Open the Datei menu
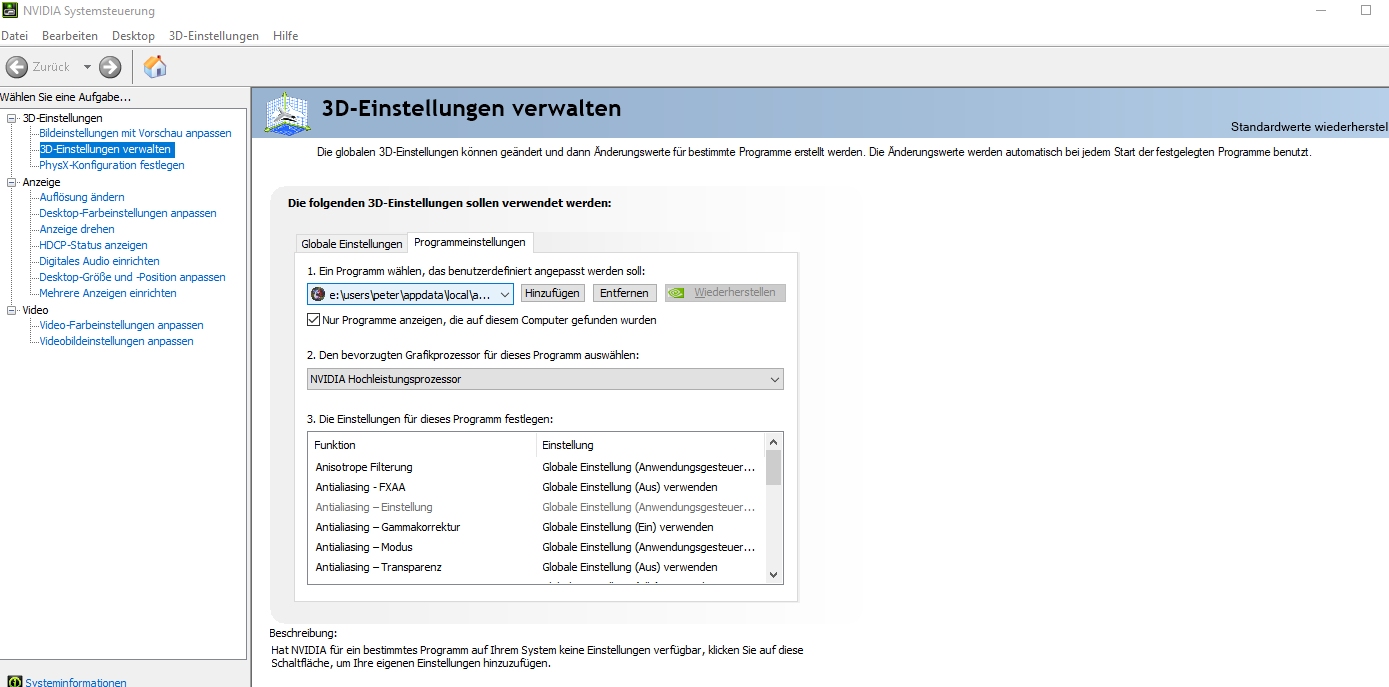The height and width of the screenshot is (687, 1389). coord(14,36)
